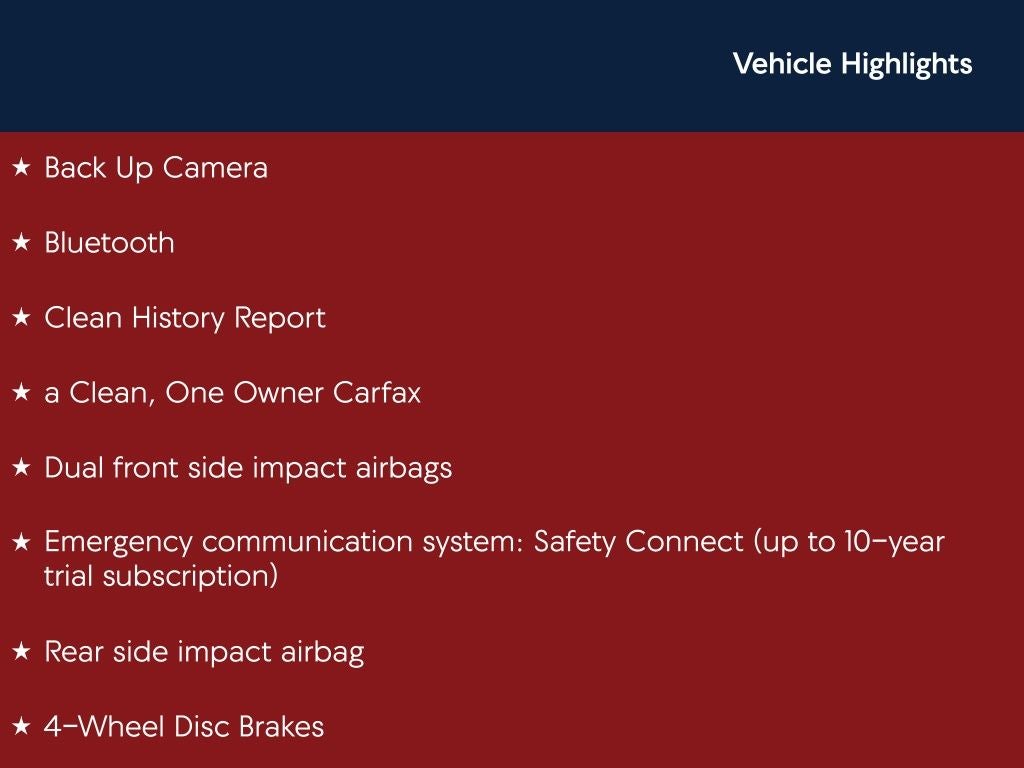
Task: Click the Clean History Report entry
Action: coord(185,318)
